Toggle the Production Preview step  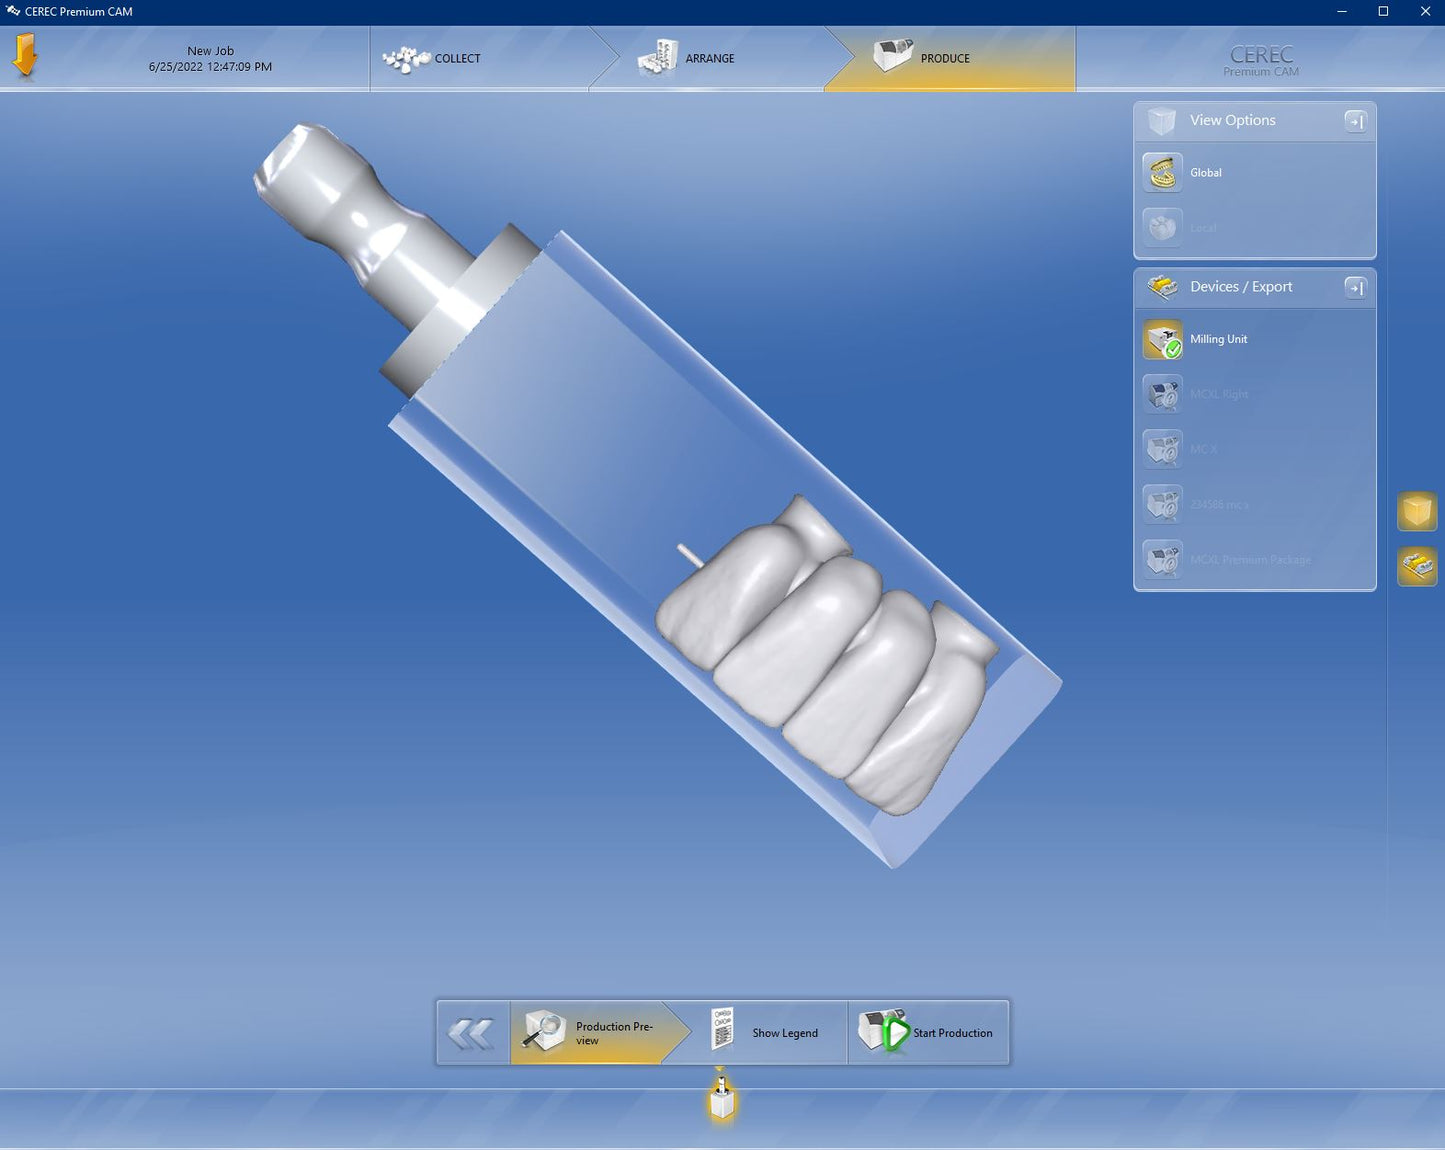coord(588,1033)
